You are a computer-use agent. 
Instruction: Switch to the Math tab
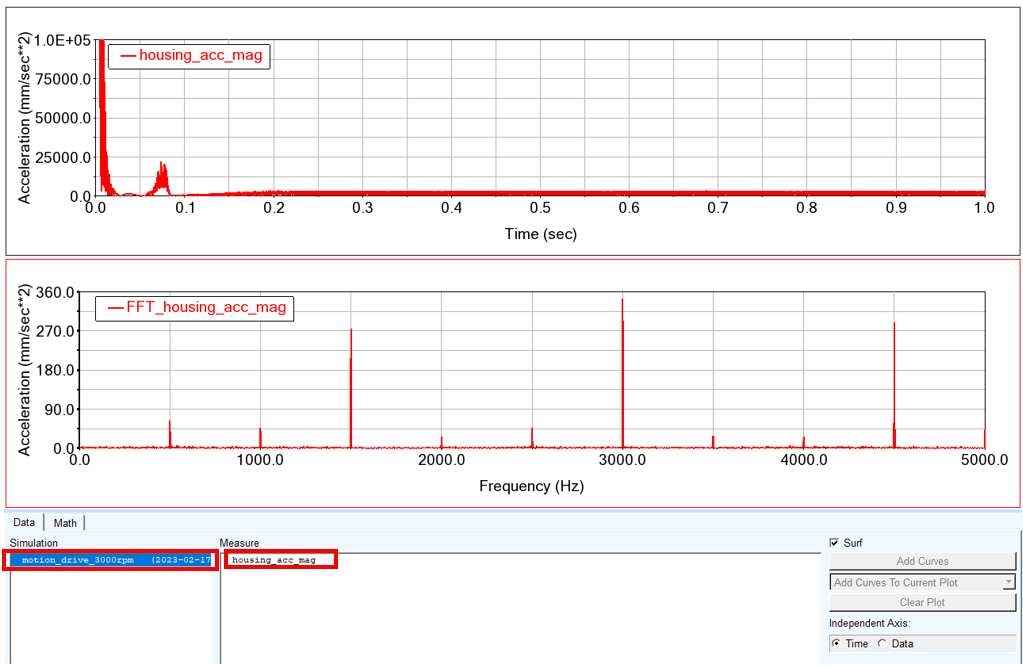pos(65,523)
